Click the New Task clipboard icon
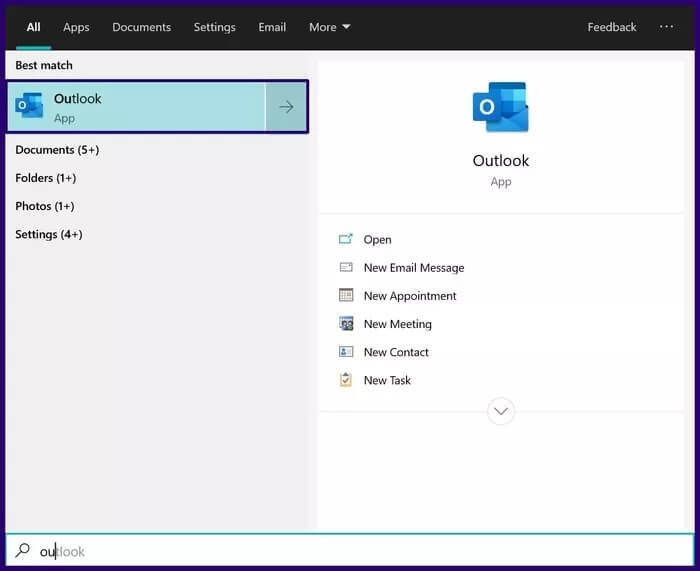Screen dimensions: 700x571 (x=346, y=379)
